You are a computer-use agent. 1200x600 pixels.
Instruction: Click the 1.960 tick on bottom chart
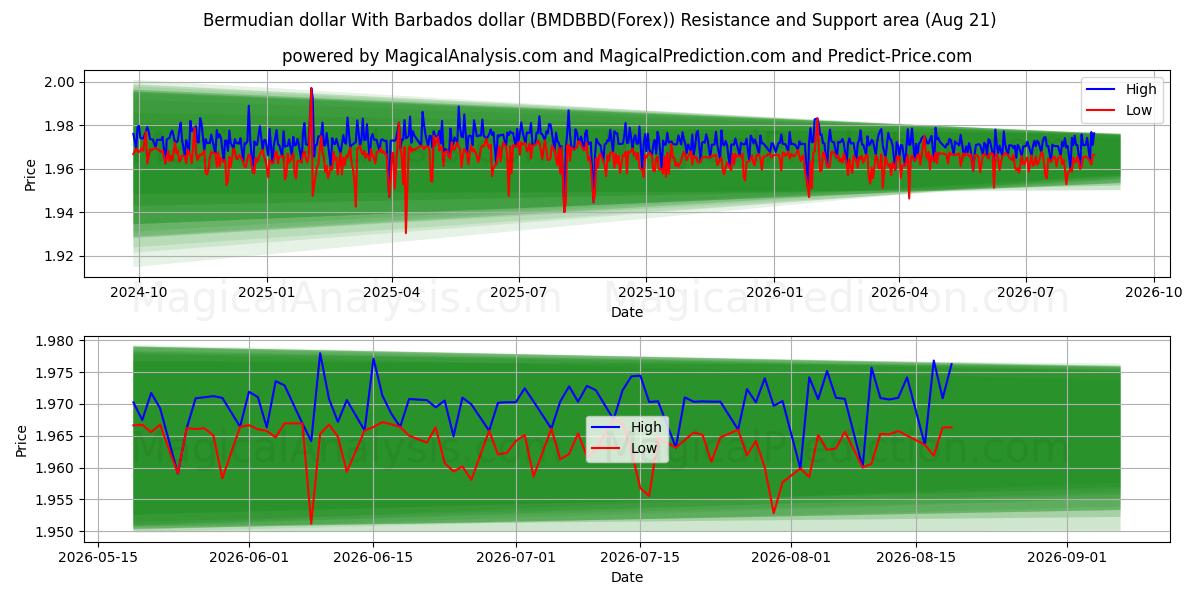56,468
